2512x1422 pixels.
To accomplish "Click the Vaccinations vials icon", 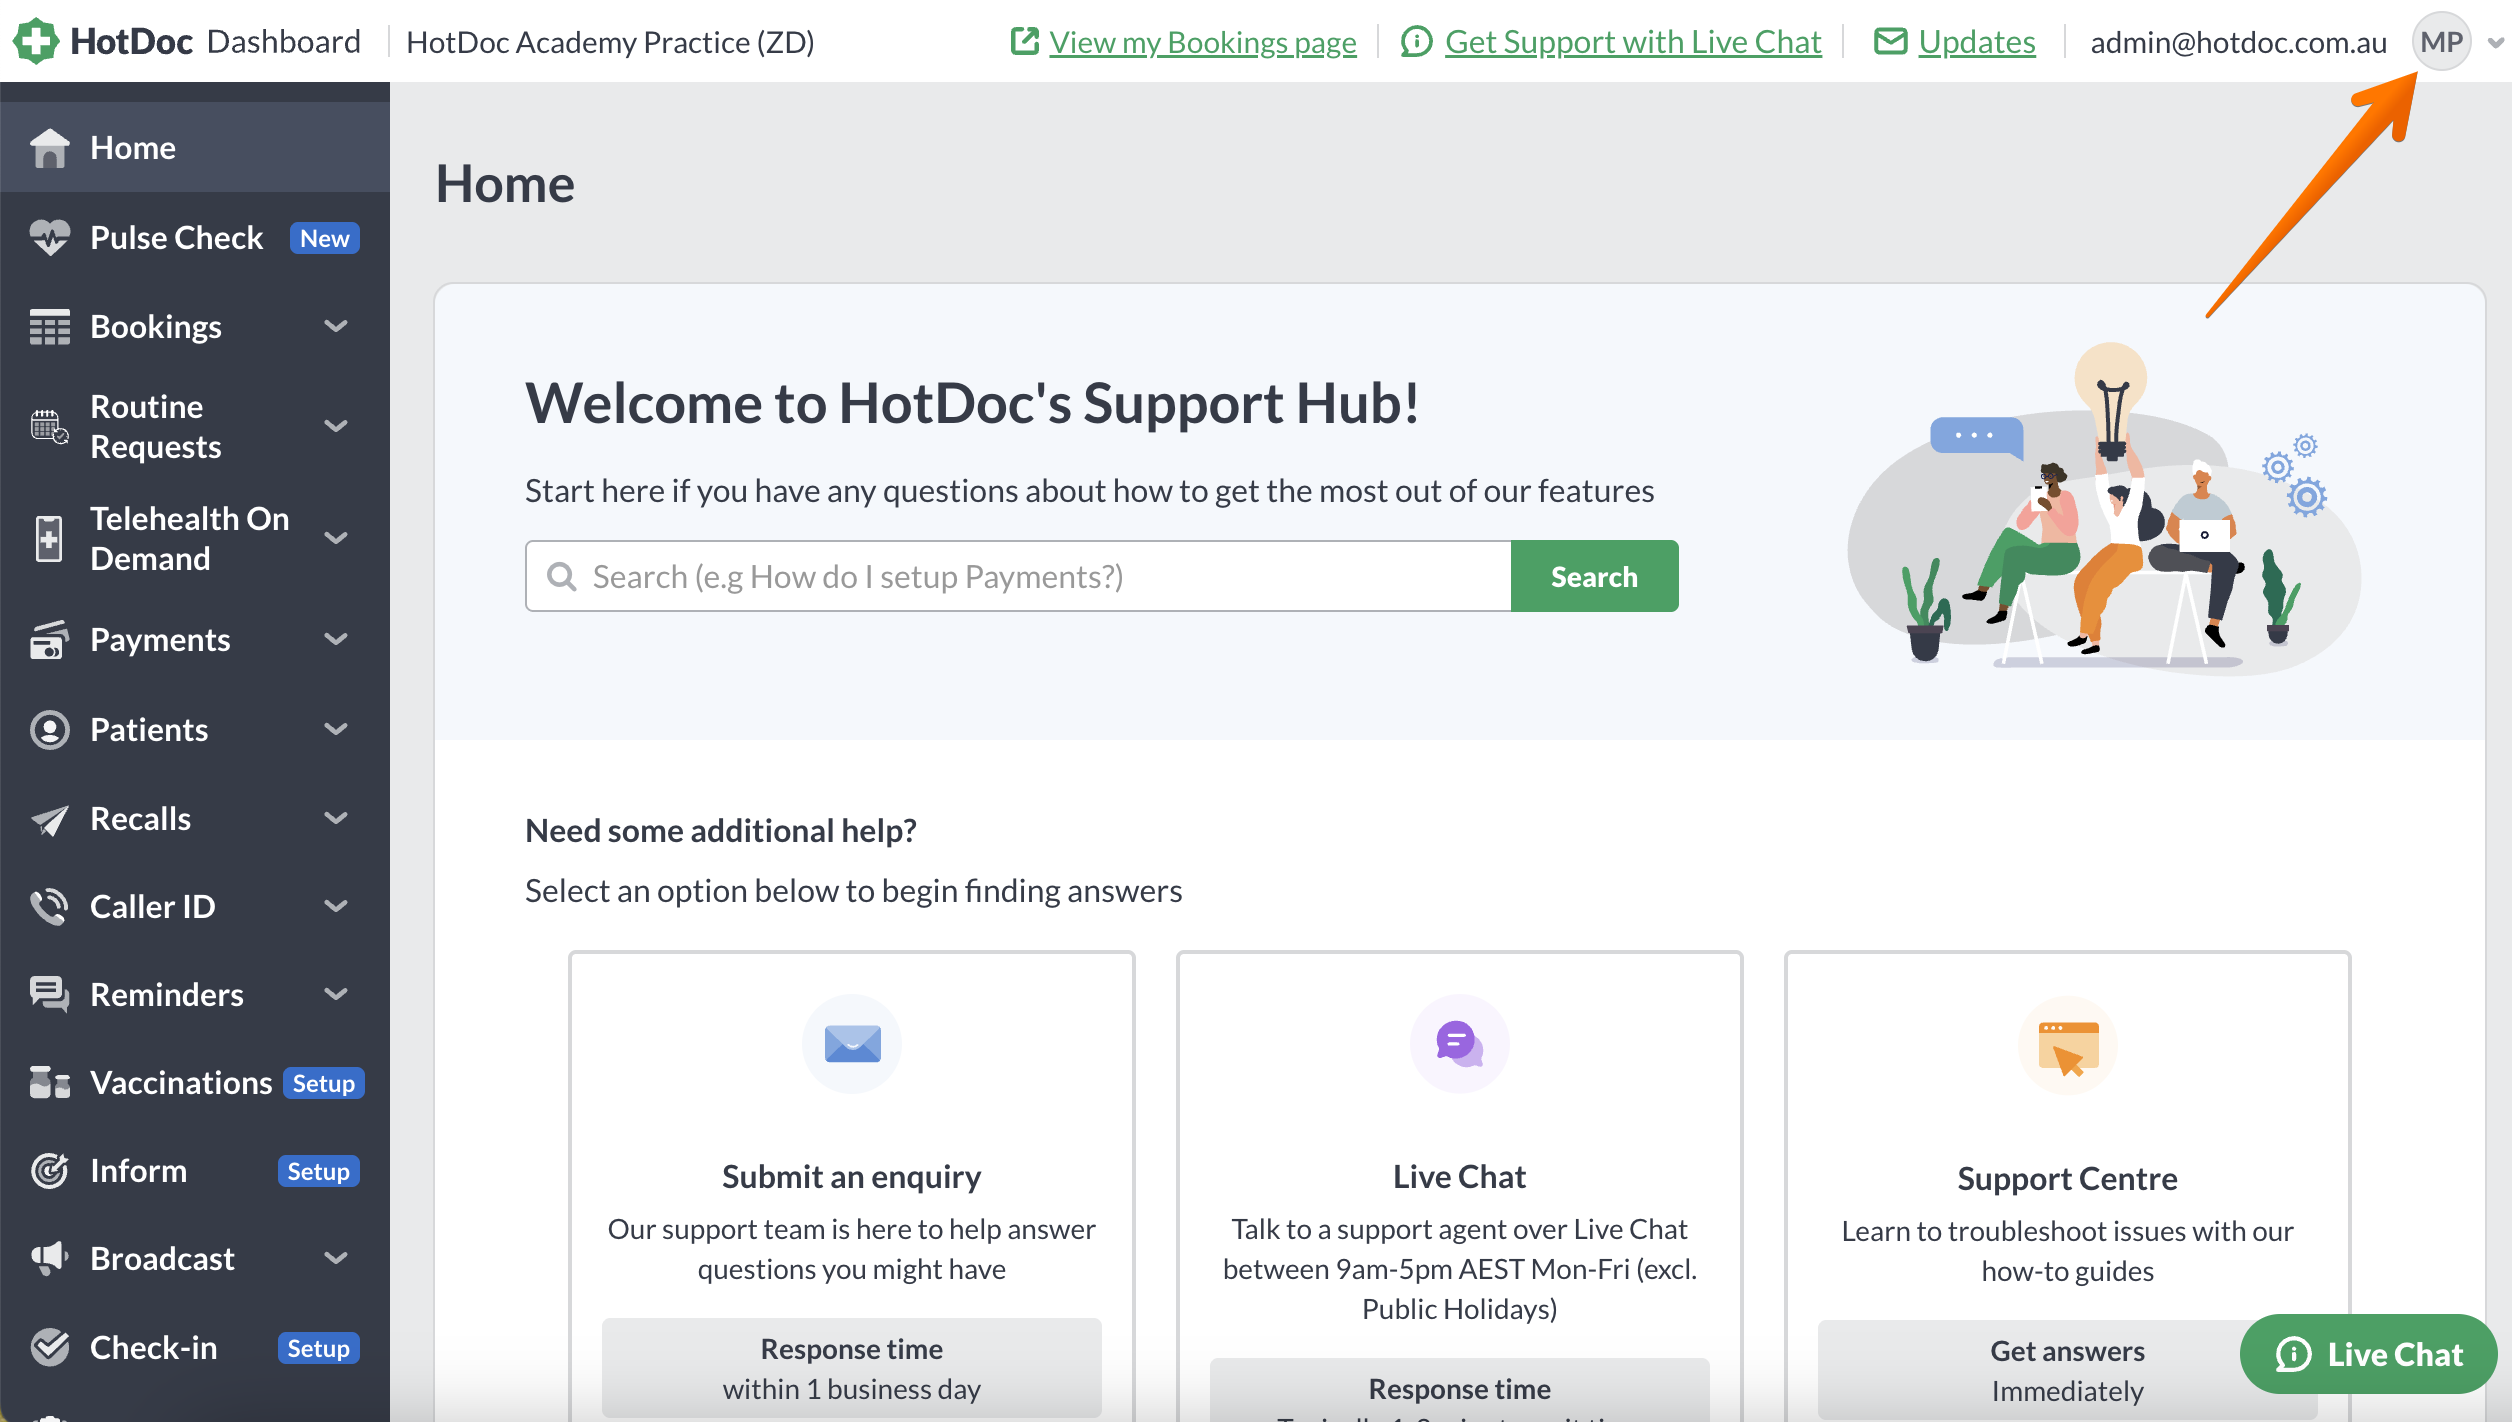I will click(49, 1083).
